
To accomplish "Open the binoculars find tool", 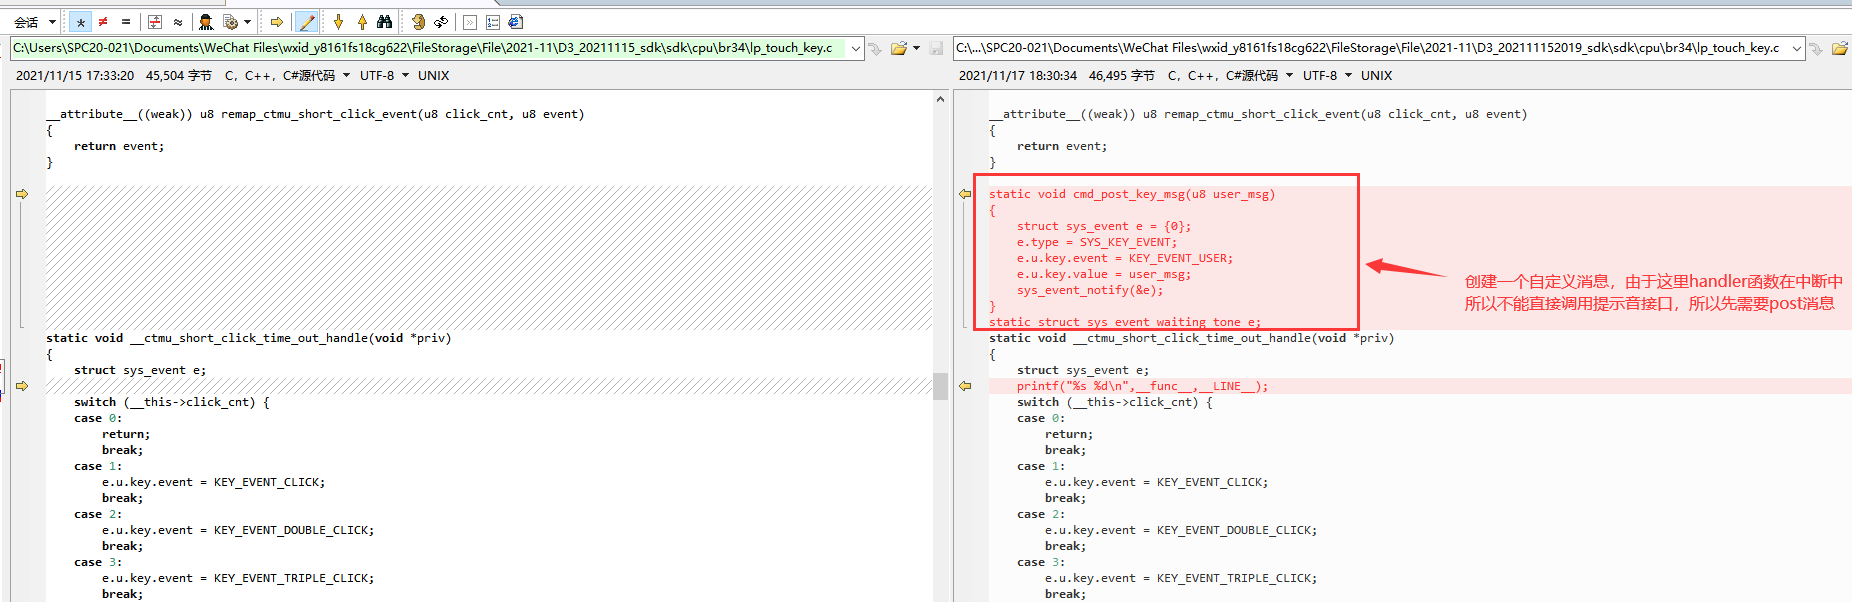I will pos(384,22).
